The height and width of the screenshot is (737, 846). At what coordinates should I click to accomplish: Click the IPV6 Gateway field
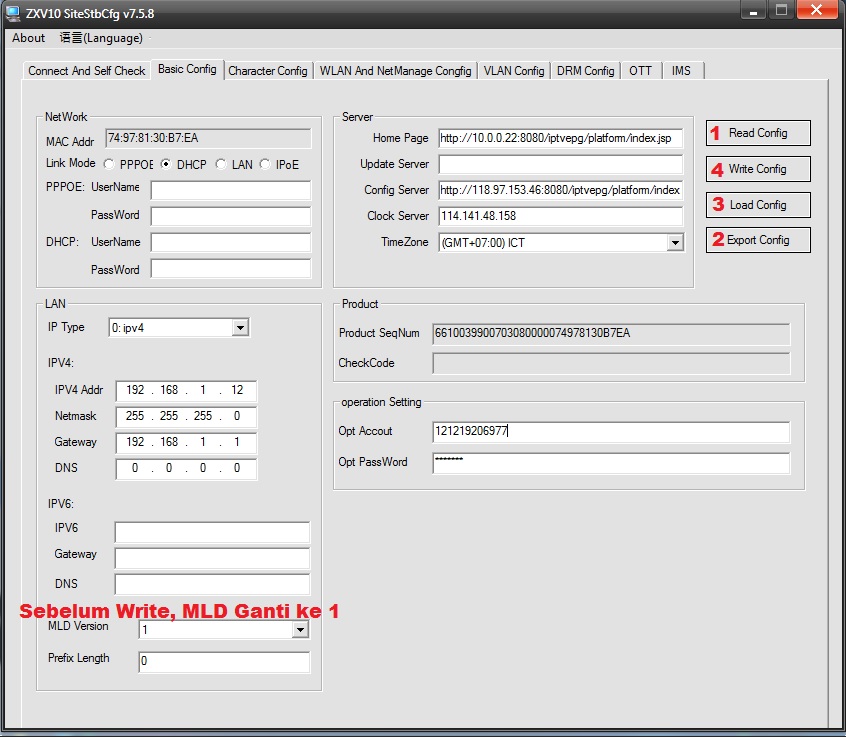212,558
